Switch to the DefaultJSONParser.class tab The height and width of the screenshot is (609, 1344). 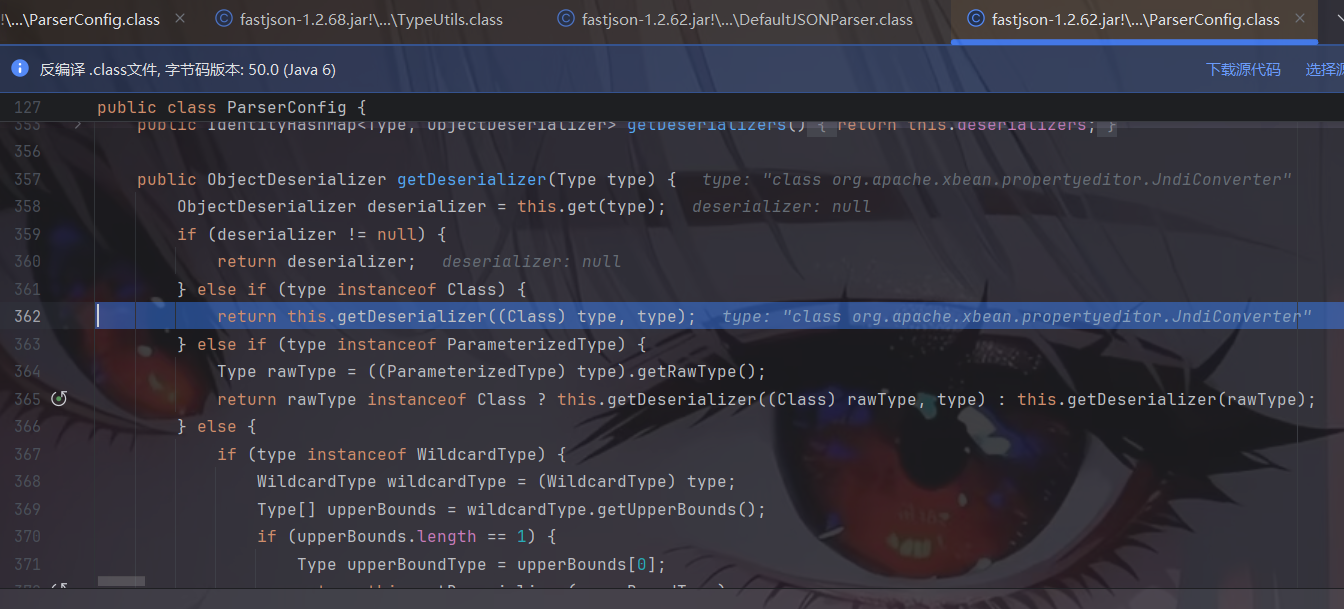coord(747,19)
